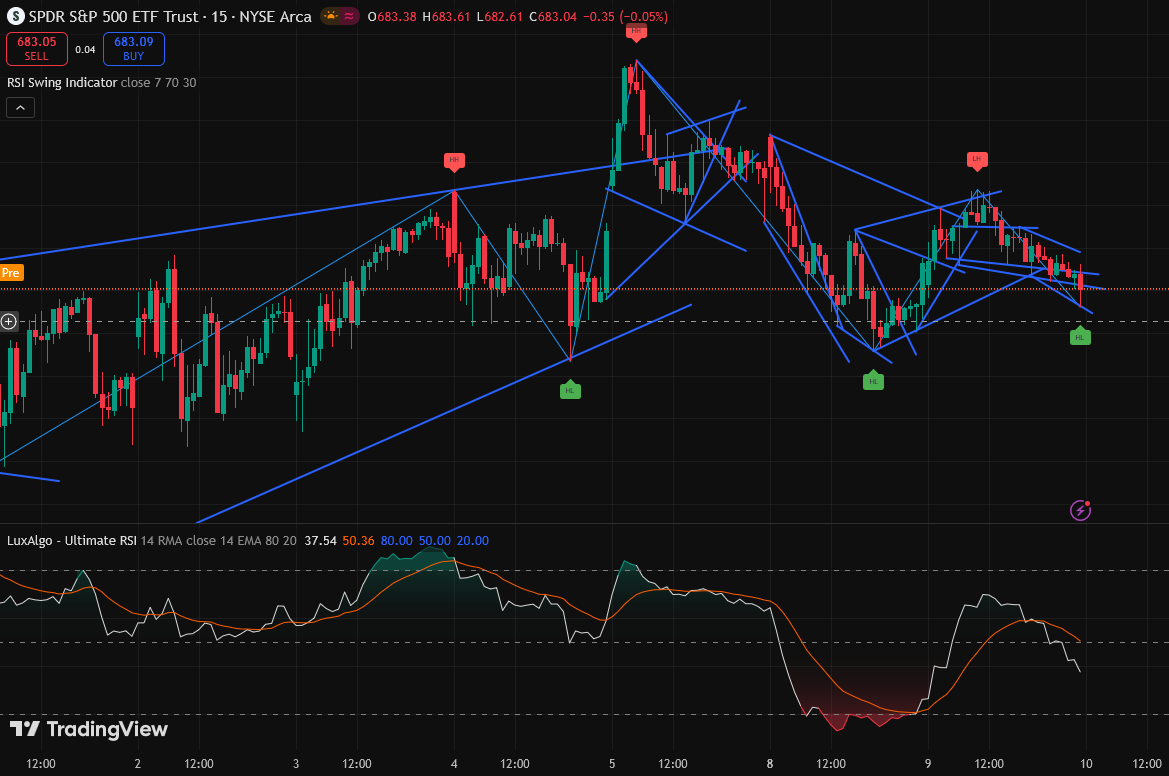The height and width of the screenshot is (776, 1169).
Task: Click the plus crosshair button on the dashed line
Action: [9, 321]
